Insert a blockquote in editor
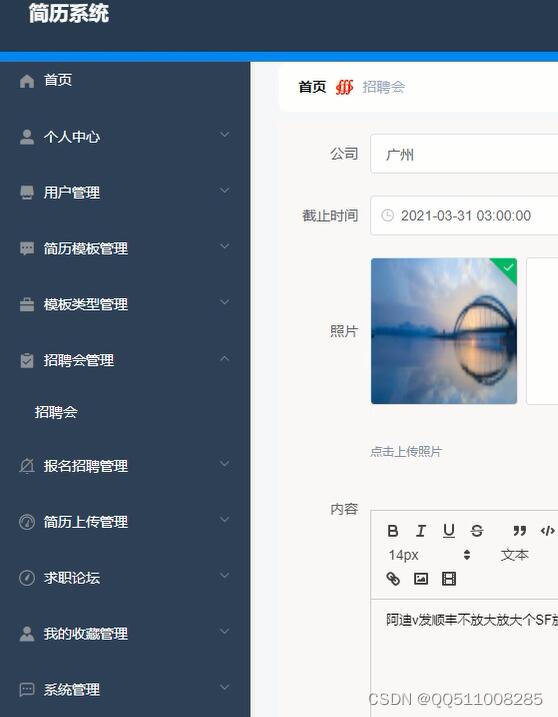 point(519,531)
